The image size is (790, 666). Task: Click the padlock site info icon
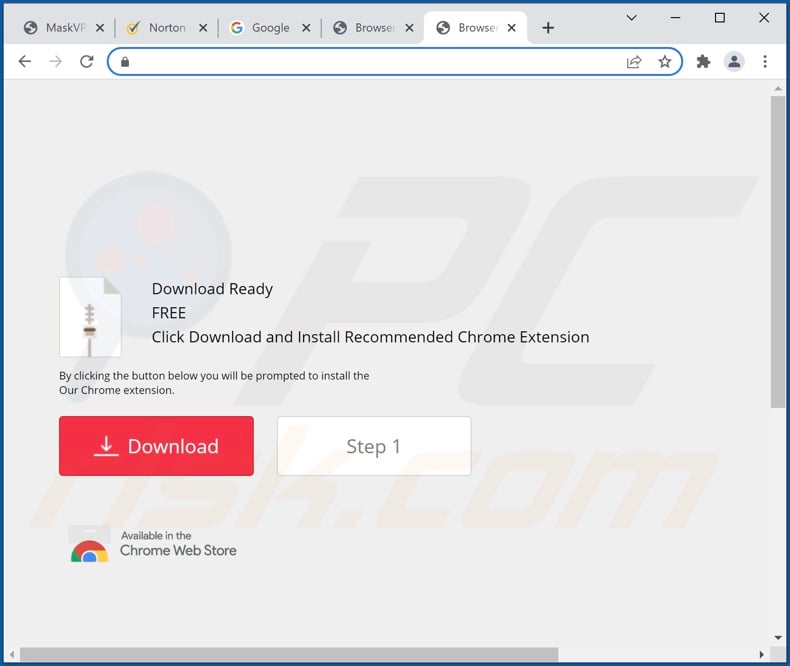pyautogui.click(x=125, y=61)
